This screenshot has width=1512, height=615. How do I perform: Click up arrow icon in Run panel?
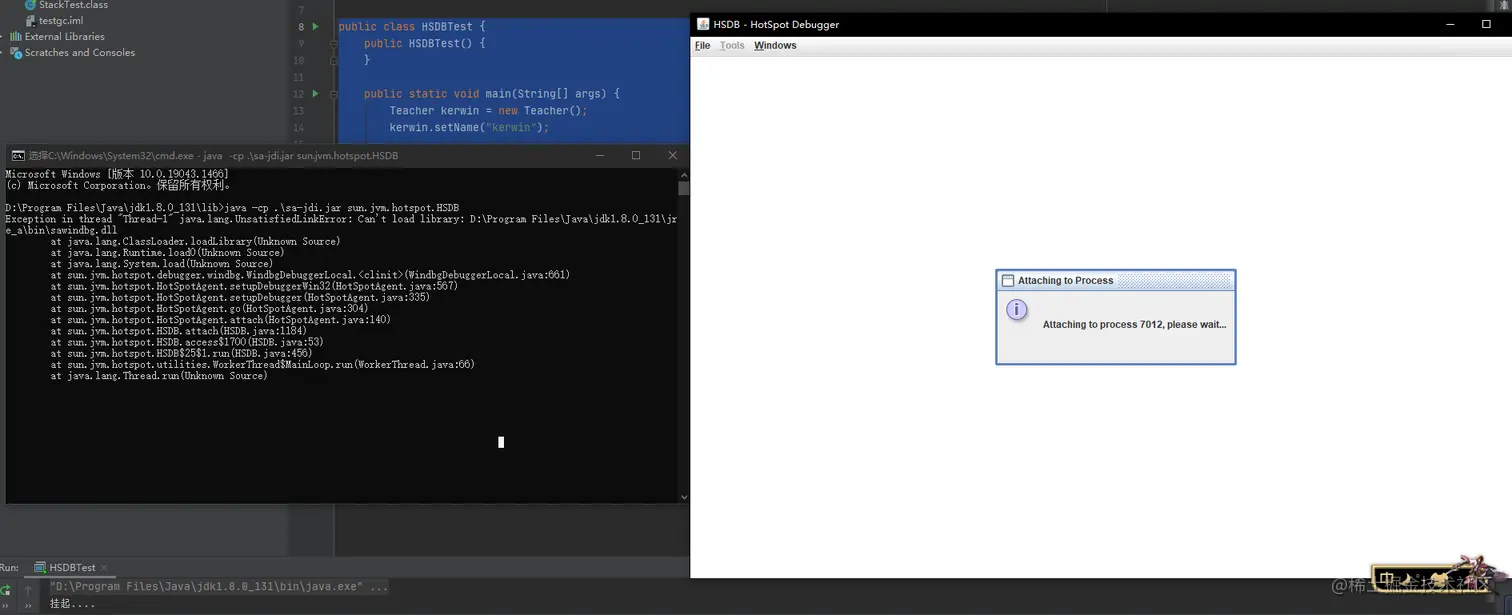pos(28,590)
